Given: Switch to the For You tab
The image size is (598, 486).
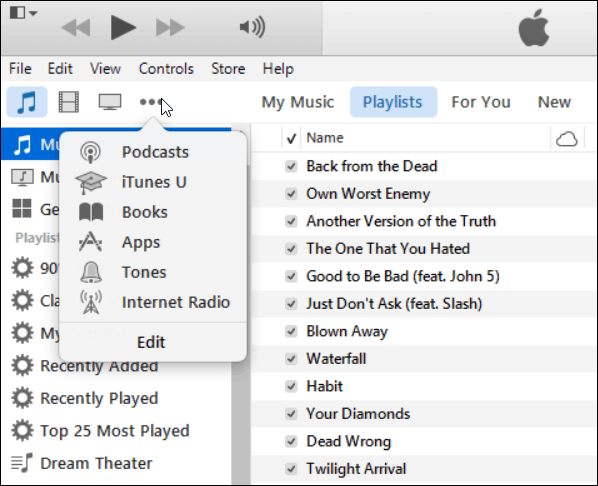Looking at the screenshot, I should pos(481,102).
